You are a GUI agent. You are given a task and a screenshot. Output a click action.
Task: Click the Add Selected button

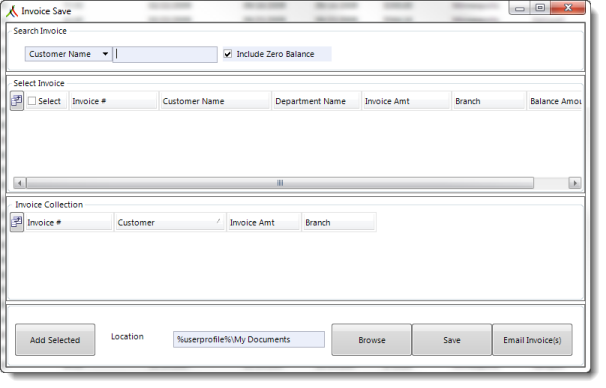(55, 340)
